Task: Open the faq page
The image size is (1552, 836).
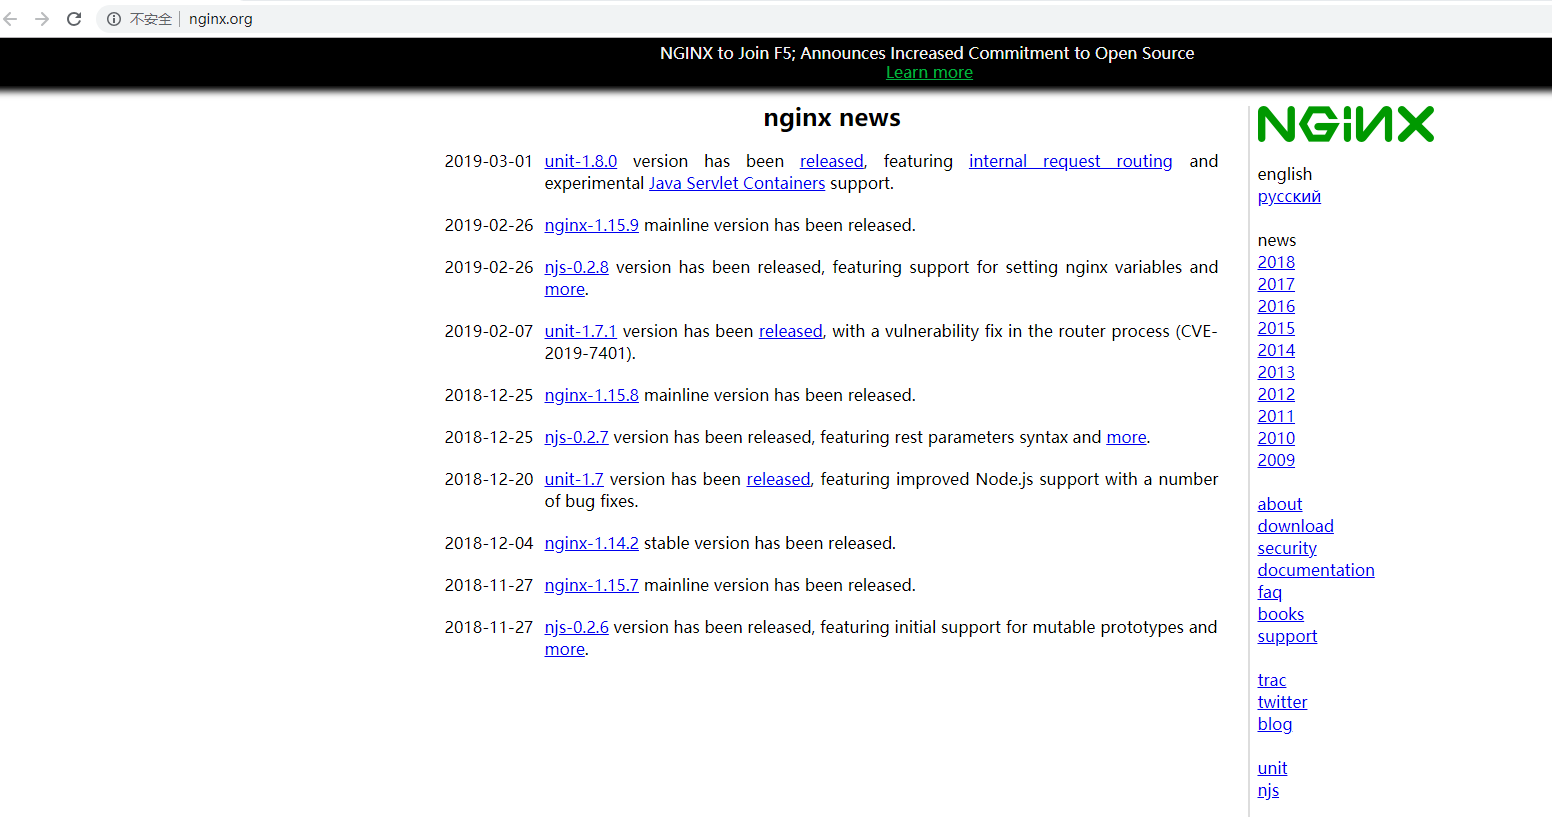Action: click(1270, 592)
